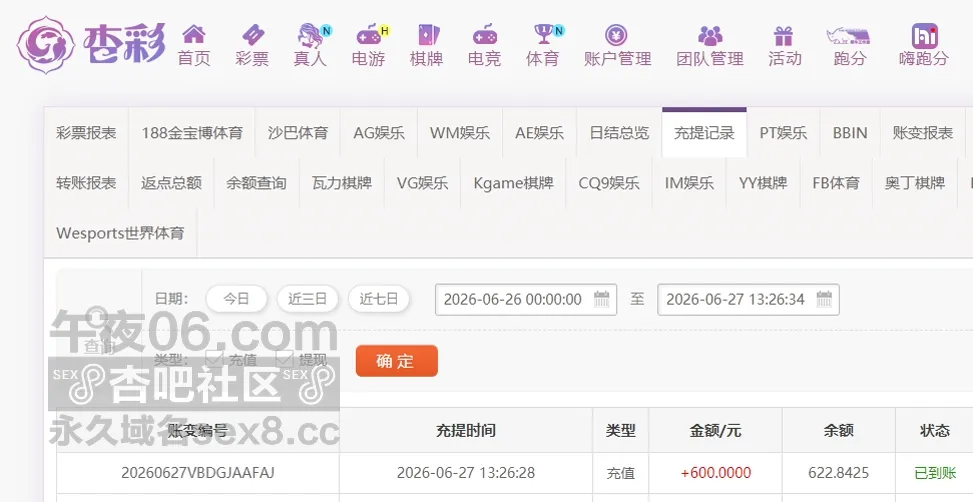Click timestamp 2026-06-27 13:26:28 cell

tap(466, 473)
